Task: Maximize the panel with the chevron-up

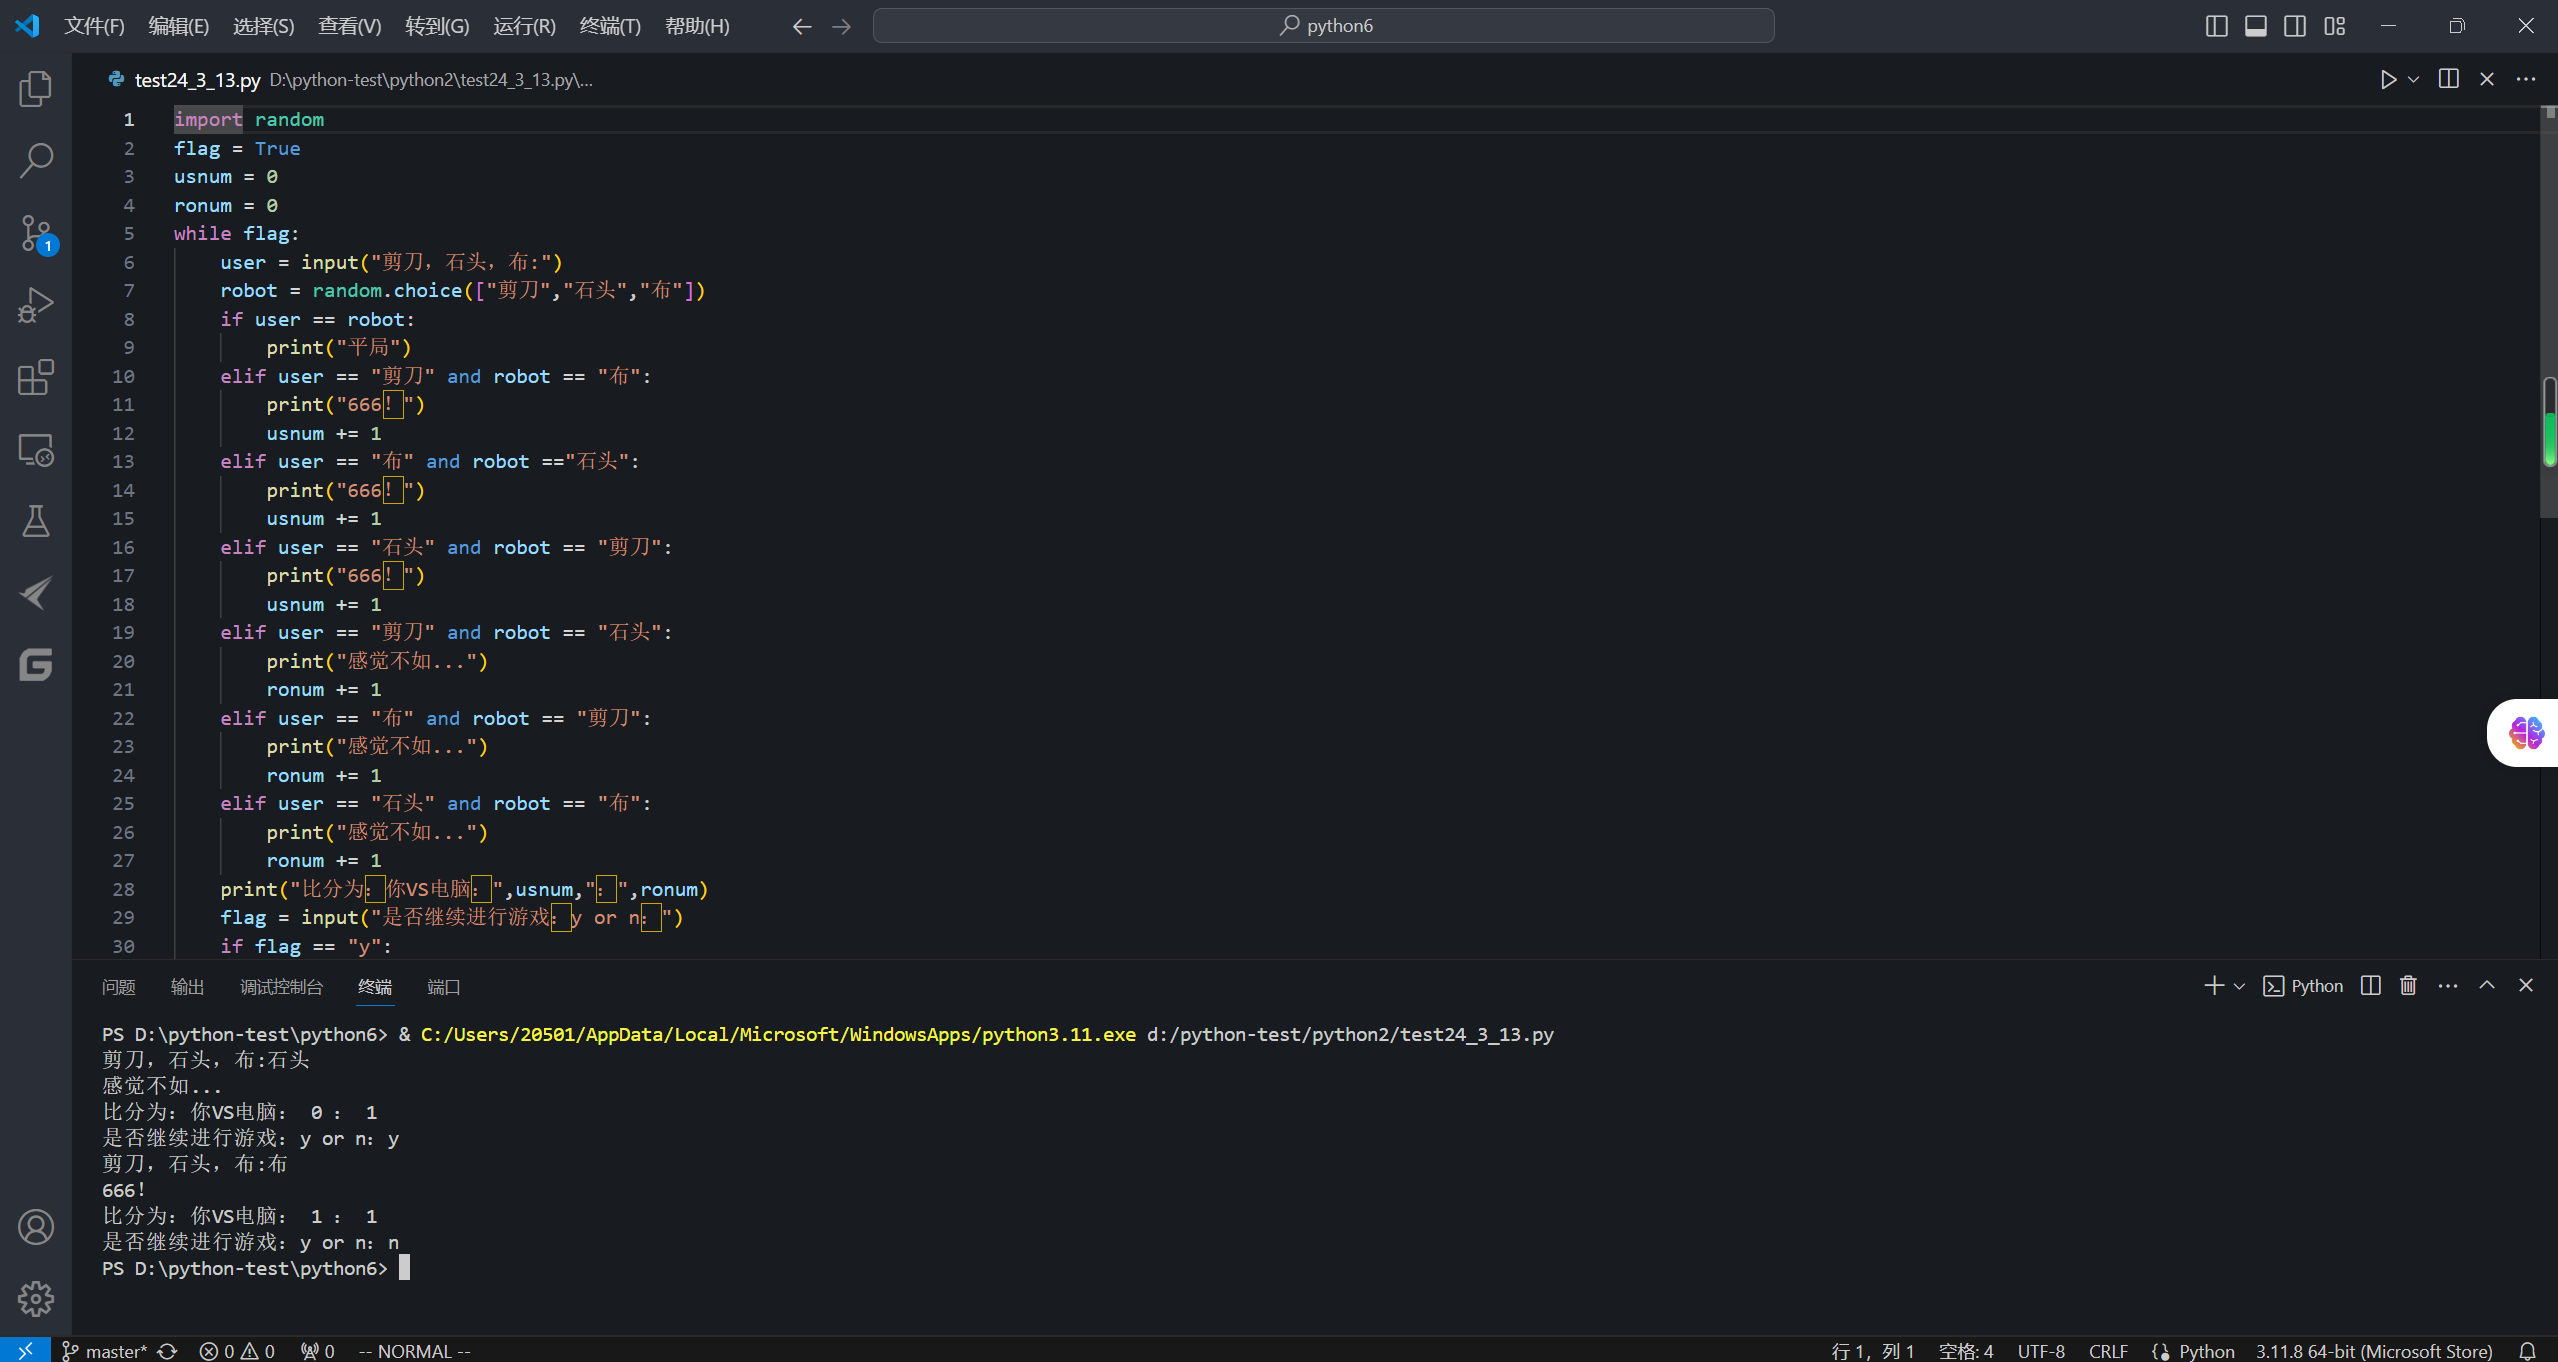Action: 2487,986
